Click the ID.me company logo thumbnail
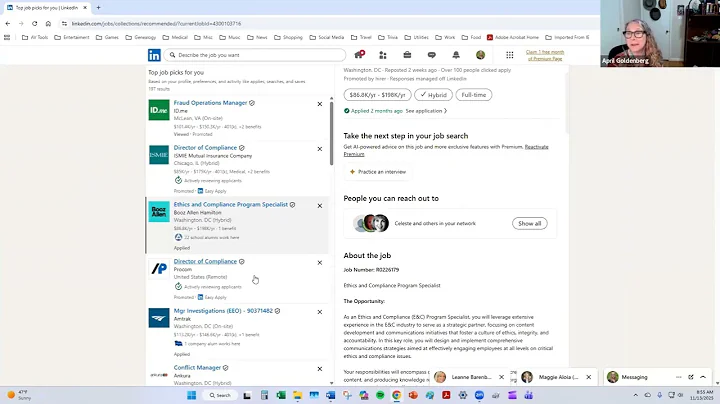Screen dimensions: 720x404 [x=159, y=110]
